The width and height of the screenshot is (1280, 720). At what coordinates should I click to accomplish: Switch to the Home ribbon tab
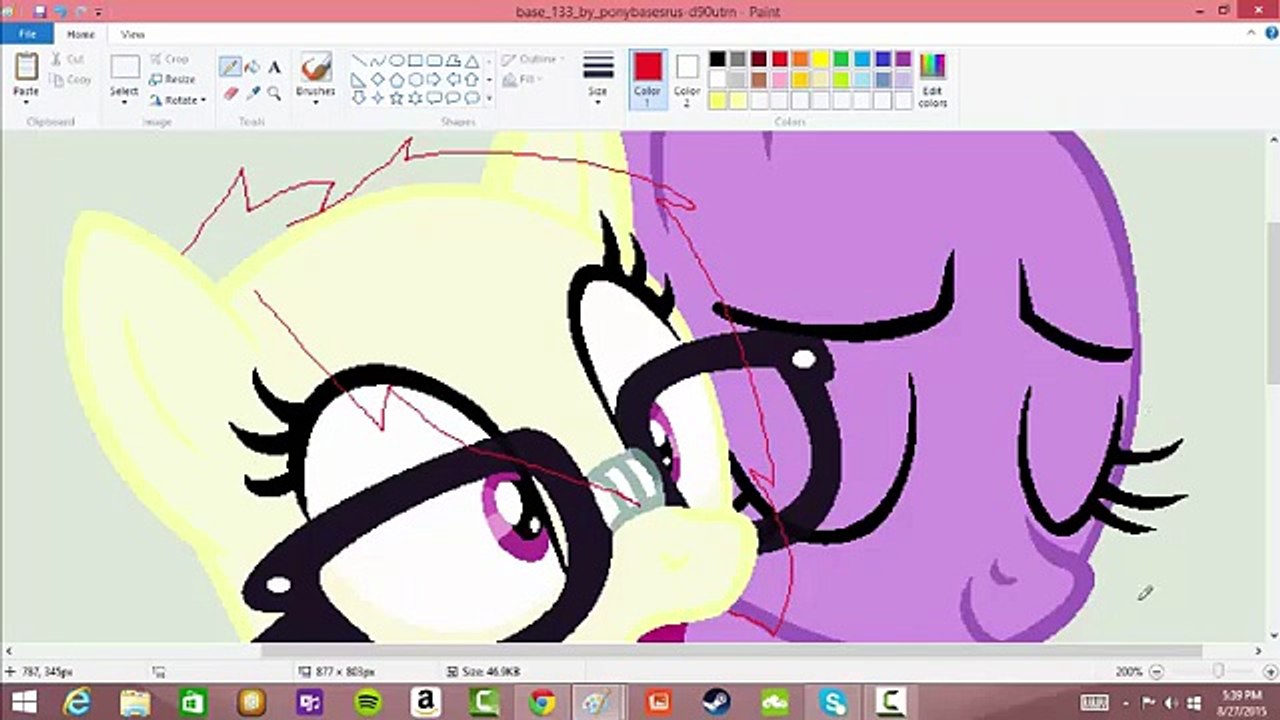click(x=81, y=34)
